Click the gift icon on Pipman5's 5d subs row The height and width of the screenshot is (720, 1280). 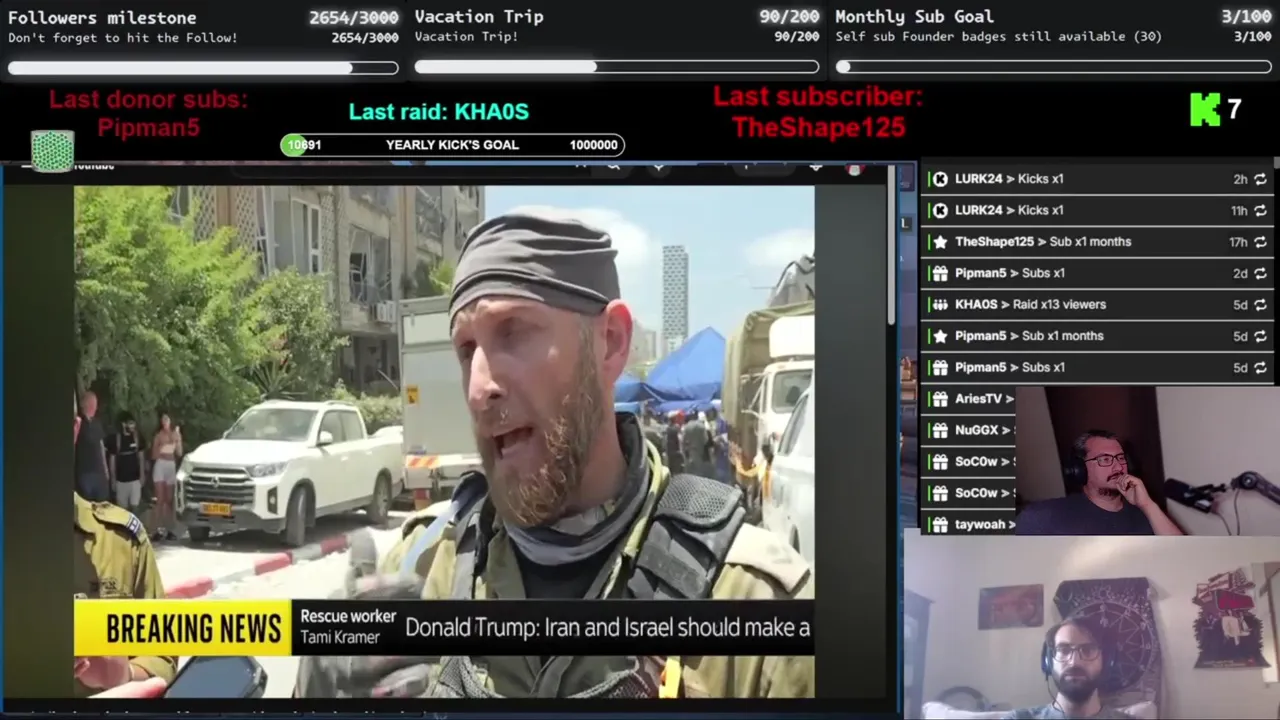[x=939, y=367]
